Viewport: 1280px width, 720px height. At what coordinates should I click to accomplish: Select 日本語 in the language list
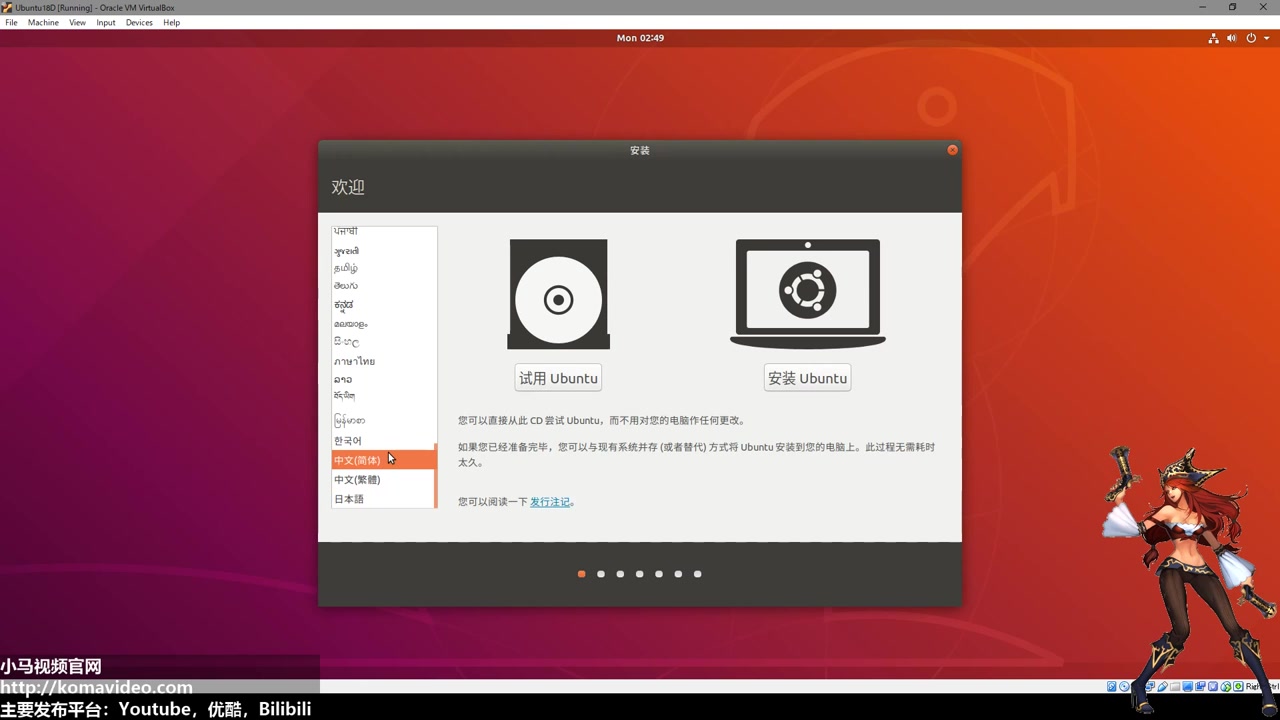349,499
